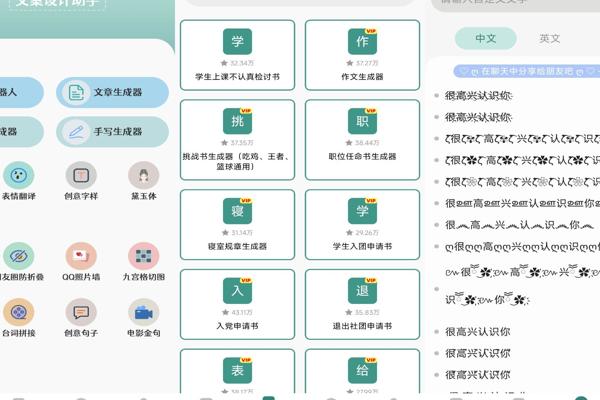The width and height of the screenshot is (600, 400).
Task: Click the 退出社团申请书 label
Action: pyautogui.click(x=362, y=326)
